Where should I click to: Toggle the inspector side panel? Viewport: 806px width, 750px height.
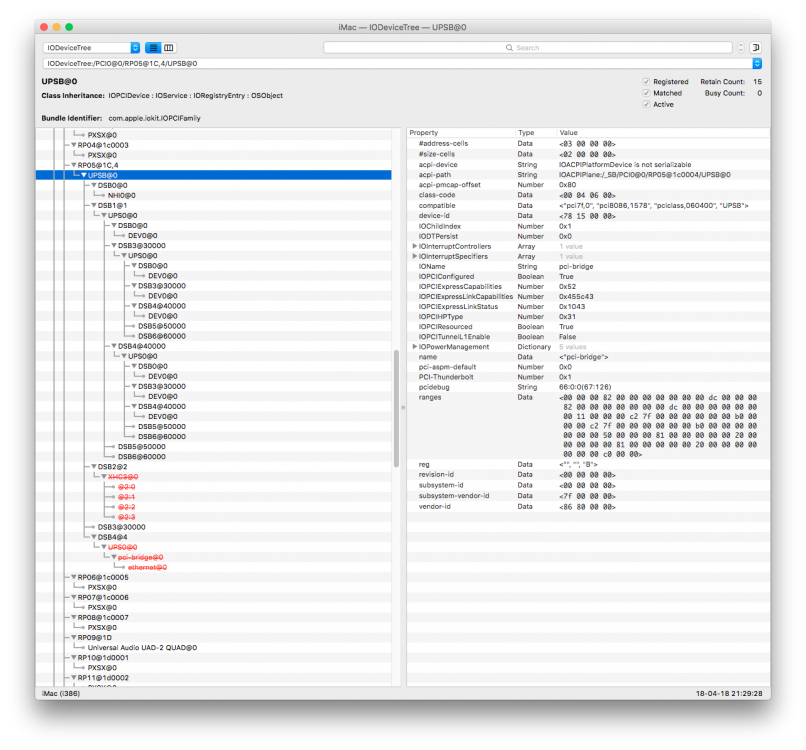(x=755, y=48)
